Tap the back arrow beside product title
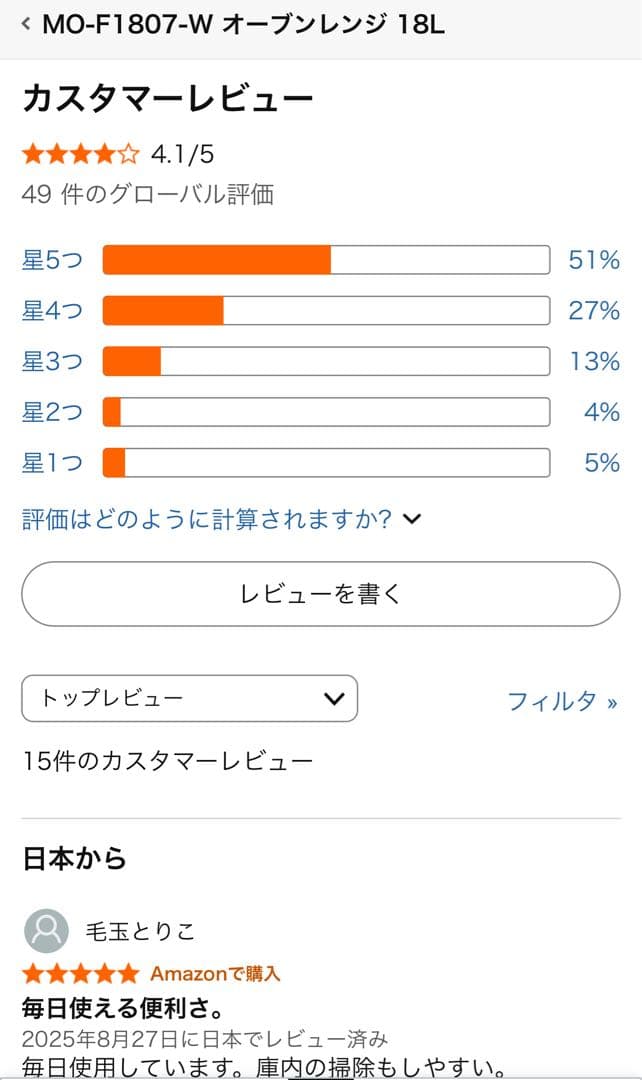Image resolution: width=642 pixels, height=1080 pixels. pyautogui.click(x=25, y=24)
